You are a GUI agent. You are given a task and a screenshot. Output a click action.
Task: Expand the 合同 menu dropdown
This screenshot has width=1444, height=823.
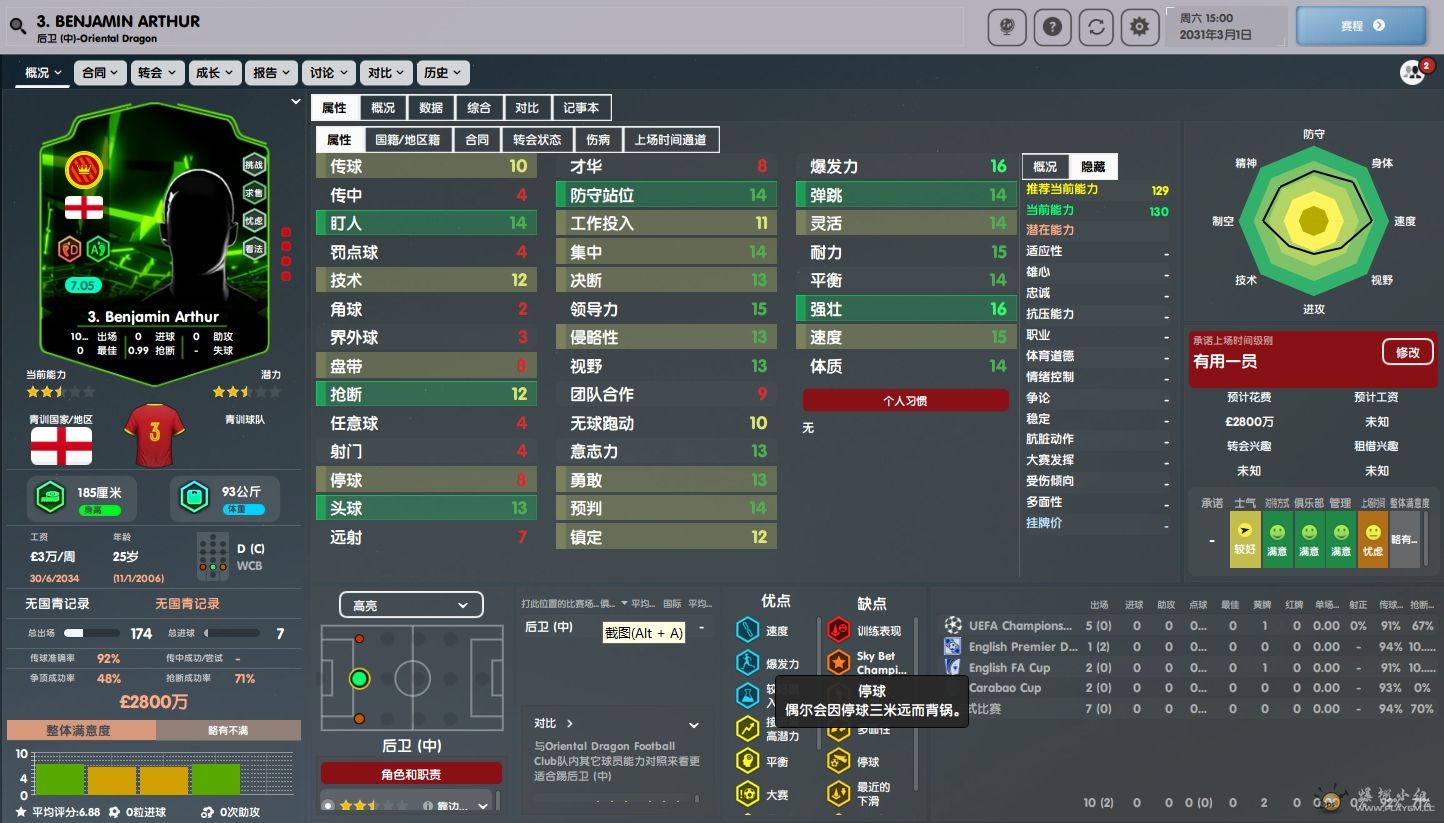pyautogui.click(x=100, y=73)
